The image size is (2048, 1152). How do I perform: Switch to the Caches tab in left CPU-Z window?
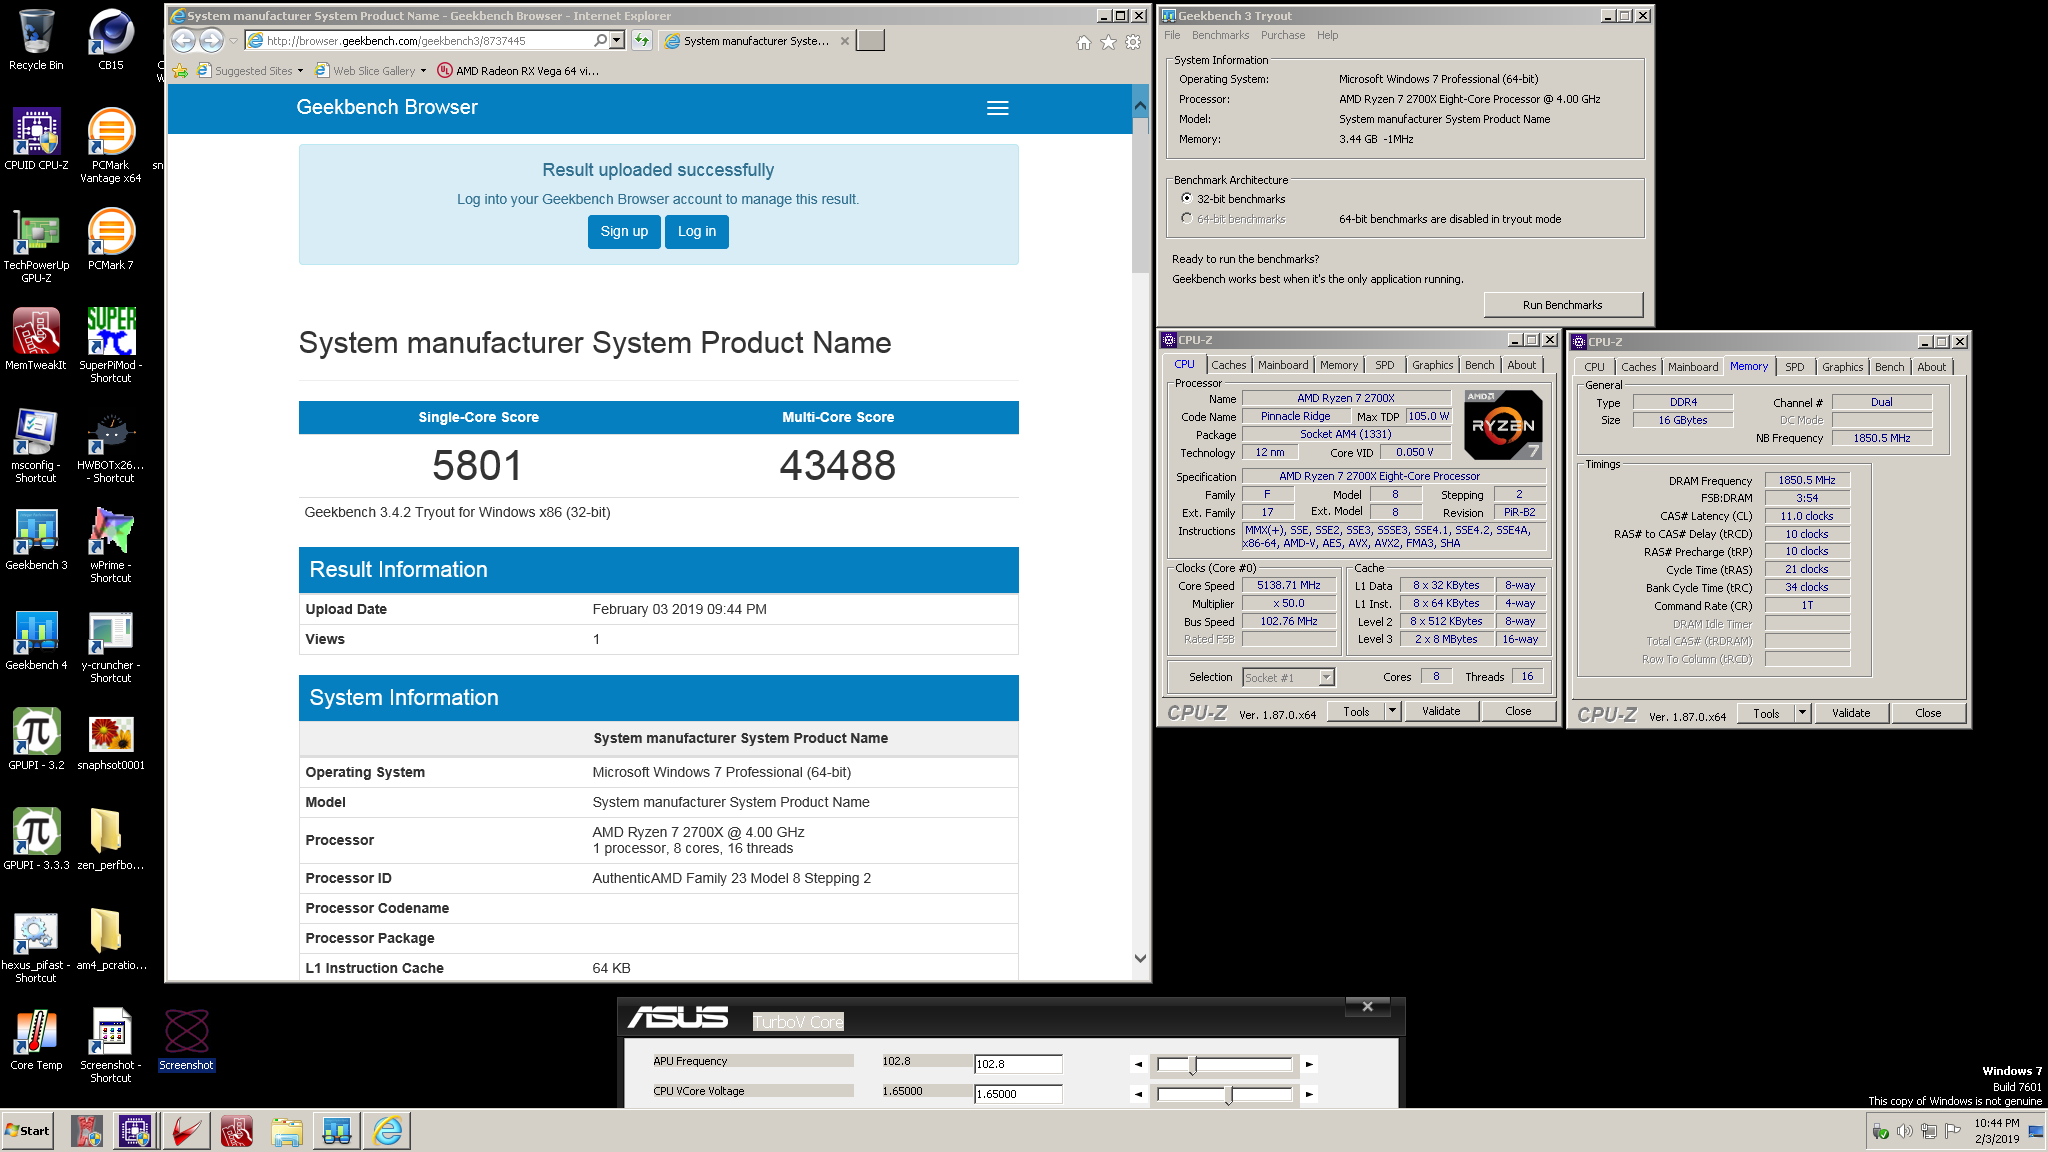1228,365
